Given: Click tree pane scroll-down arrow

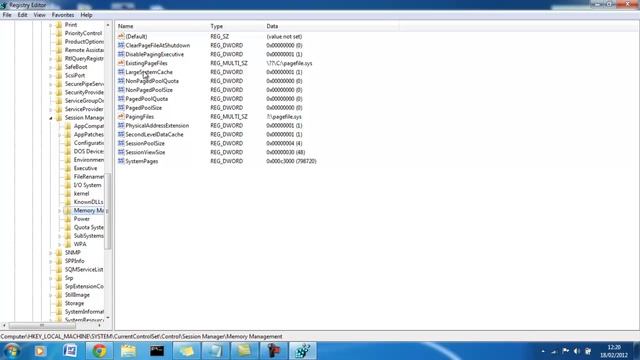Looking at the screenshot, I should 108,318.
